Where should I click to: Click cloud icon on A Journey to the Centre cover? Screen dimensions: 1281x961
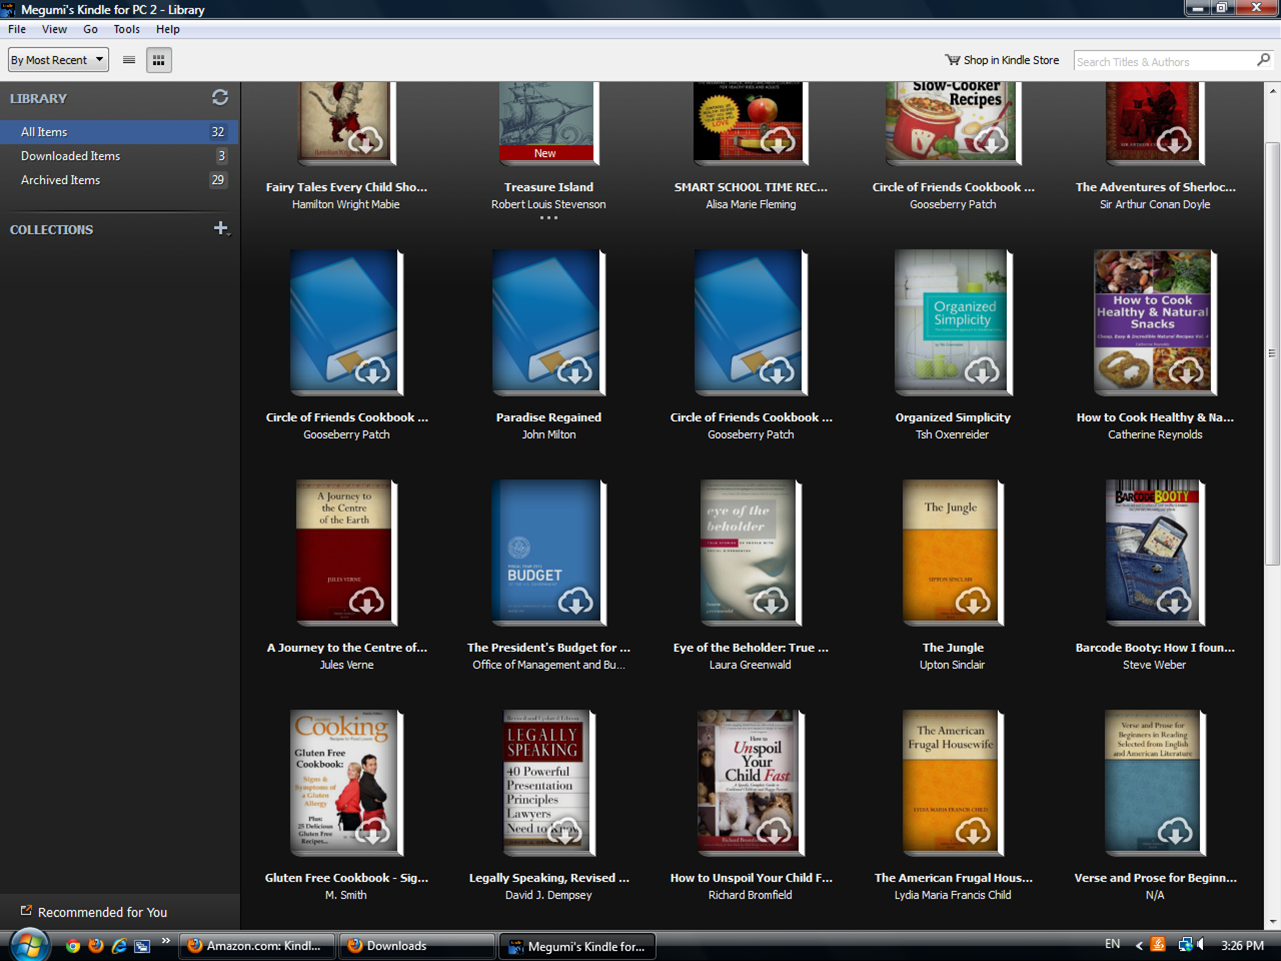click(366, 601)
